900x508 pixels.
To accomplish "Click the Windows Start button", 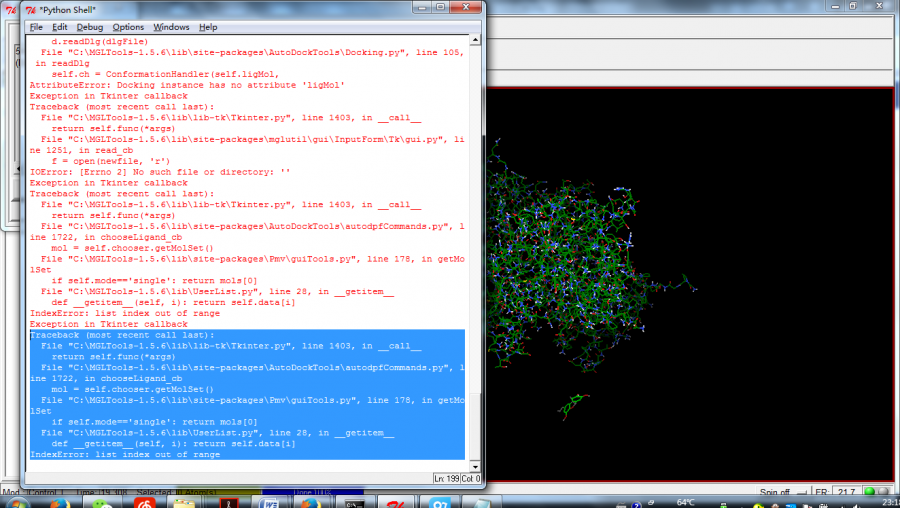I will click(x=17, y=503).
